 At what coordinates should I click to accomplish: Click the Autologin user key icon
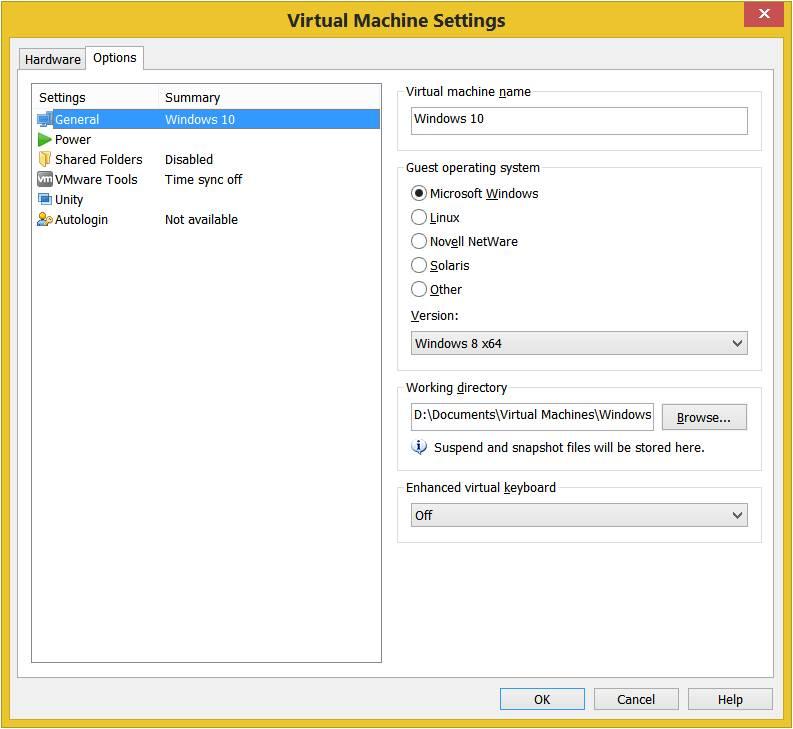pyautogui.click(x=45, y=220)
